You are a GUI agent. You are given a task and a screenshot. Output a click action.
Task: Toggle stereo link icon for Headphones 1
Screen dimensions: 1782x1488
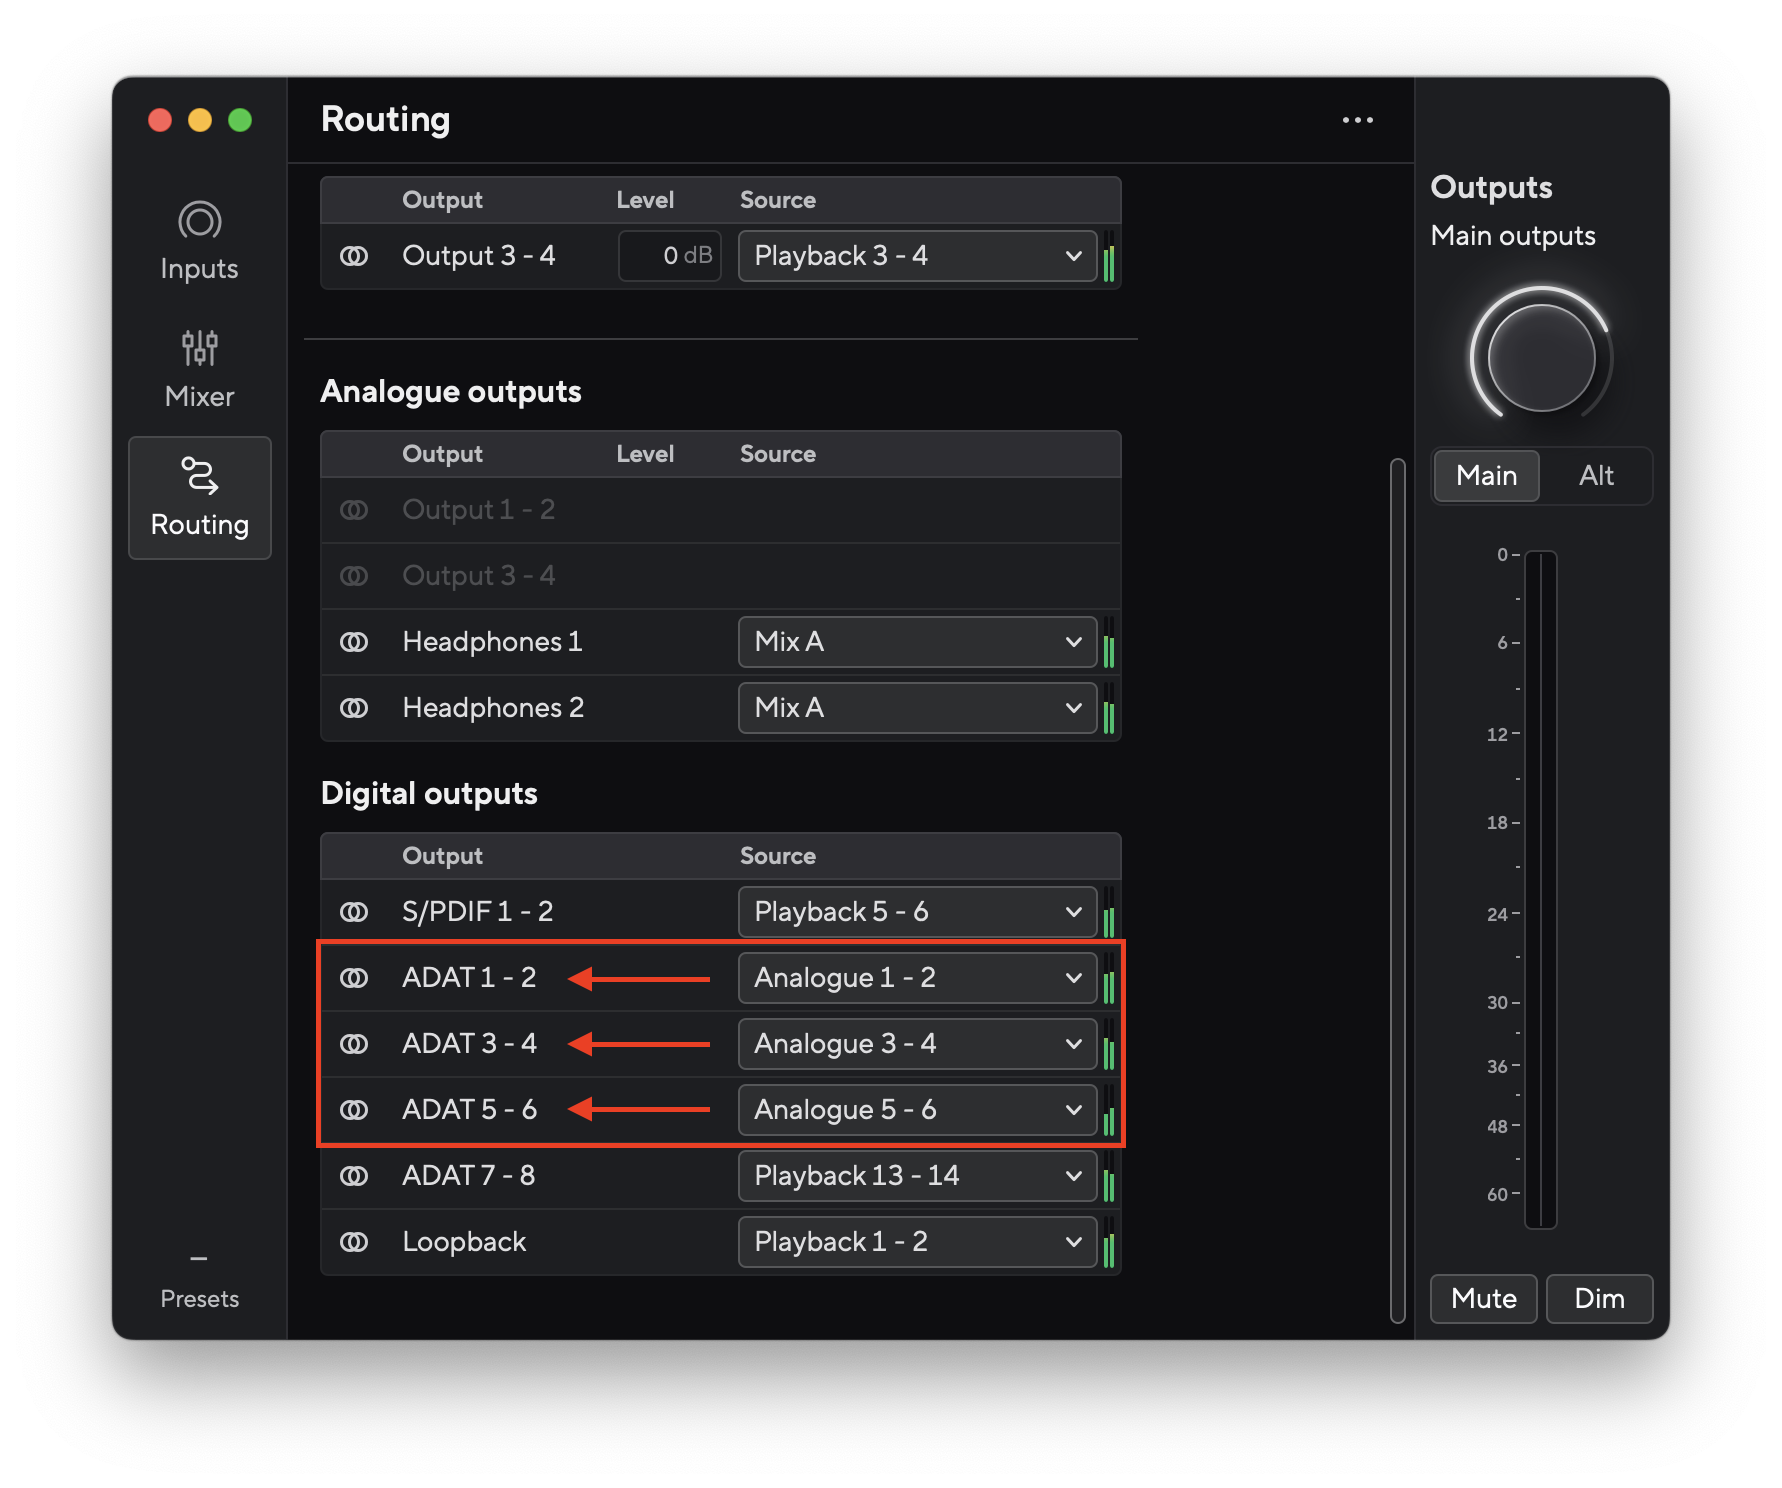(354, 642)
